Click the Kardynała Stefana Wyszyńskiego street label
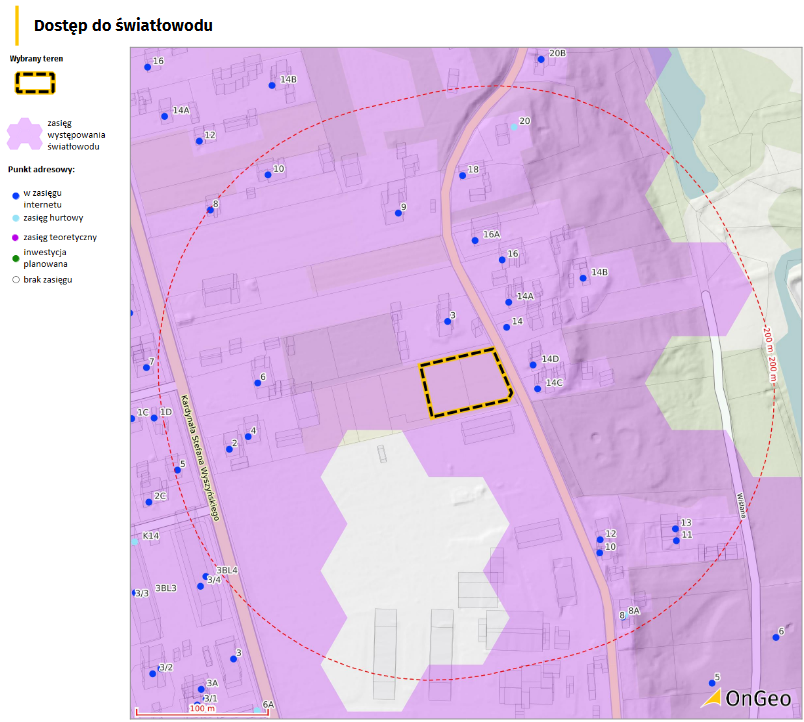Image resolution: width=804 pixels, height=722 pixels. [x=200, y=455]
